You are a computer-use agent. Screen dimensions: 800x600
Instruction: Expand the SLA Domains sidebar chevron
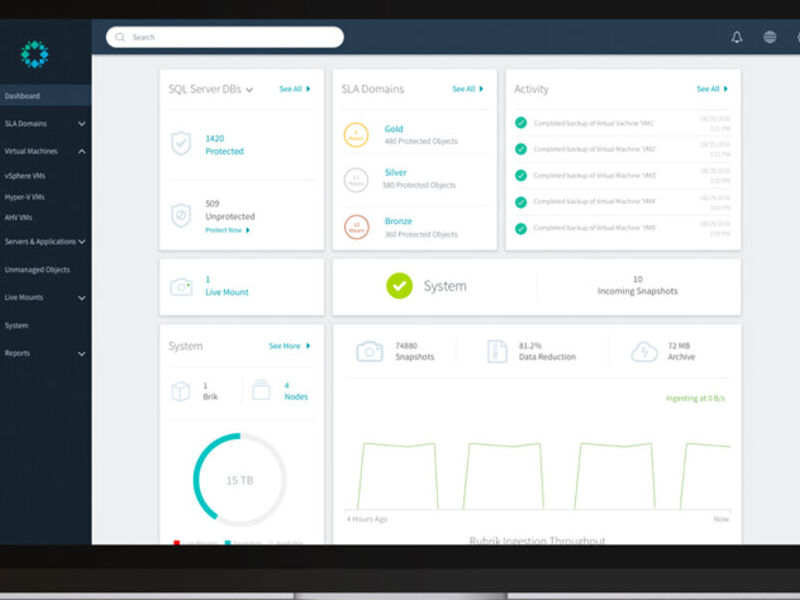click(82, 124)
